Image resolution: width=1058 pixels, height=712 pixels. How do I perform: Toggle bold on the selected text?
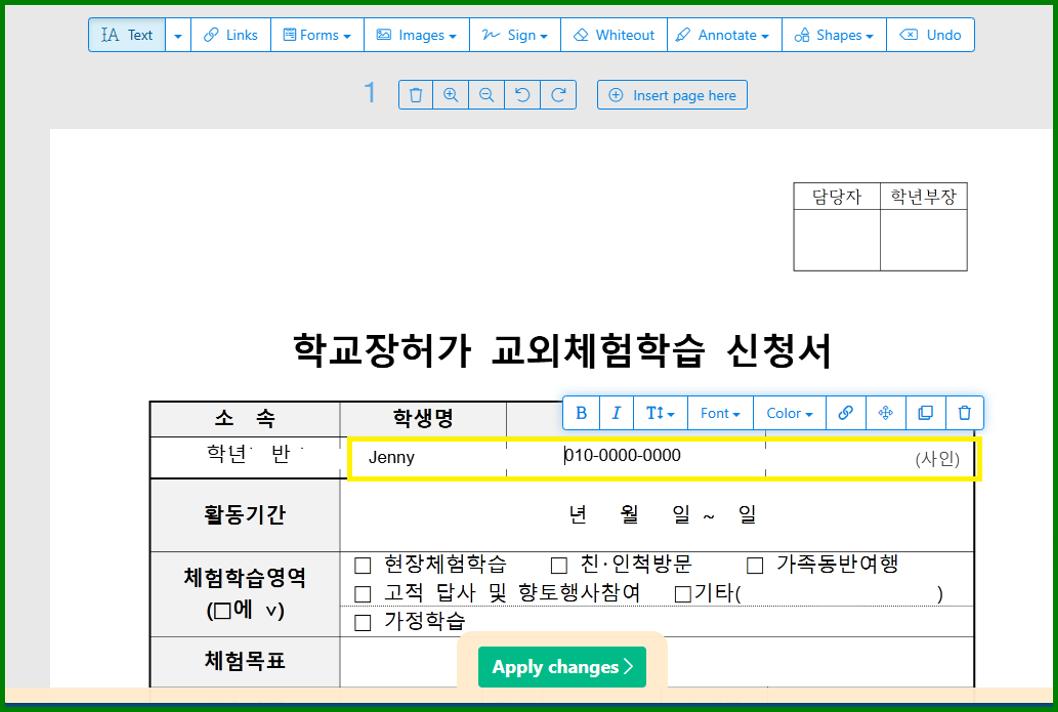pyautogui.click(x=581, y=412)
